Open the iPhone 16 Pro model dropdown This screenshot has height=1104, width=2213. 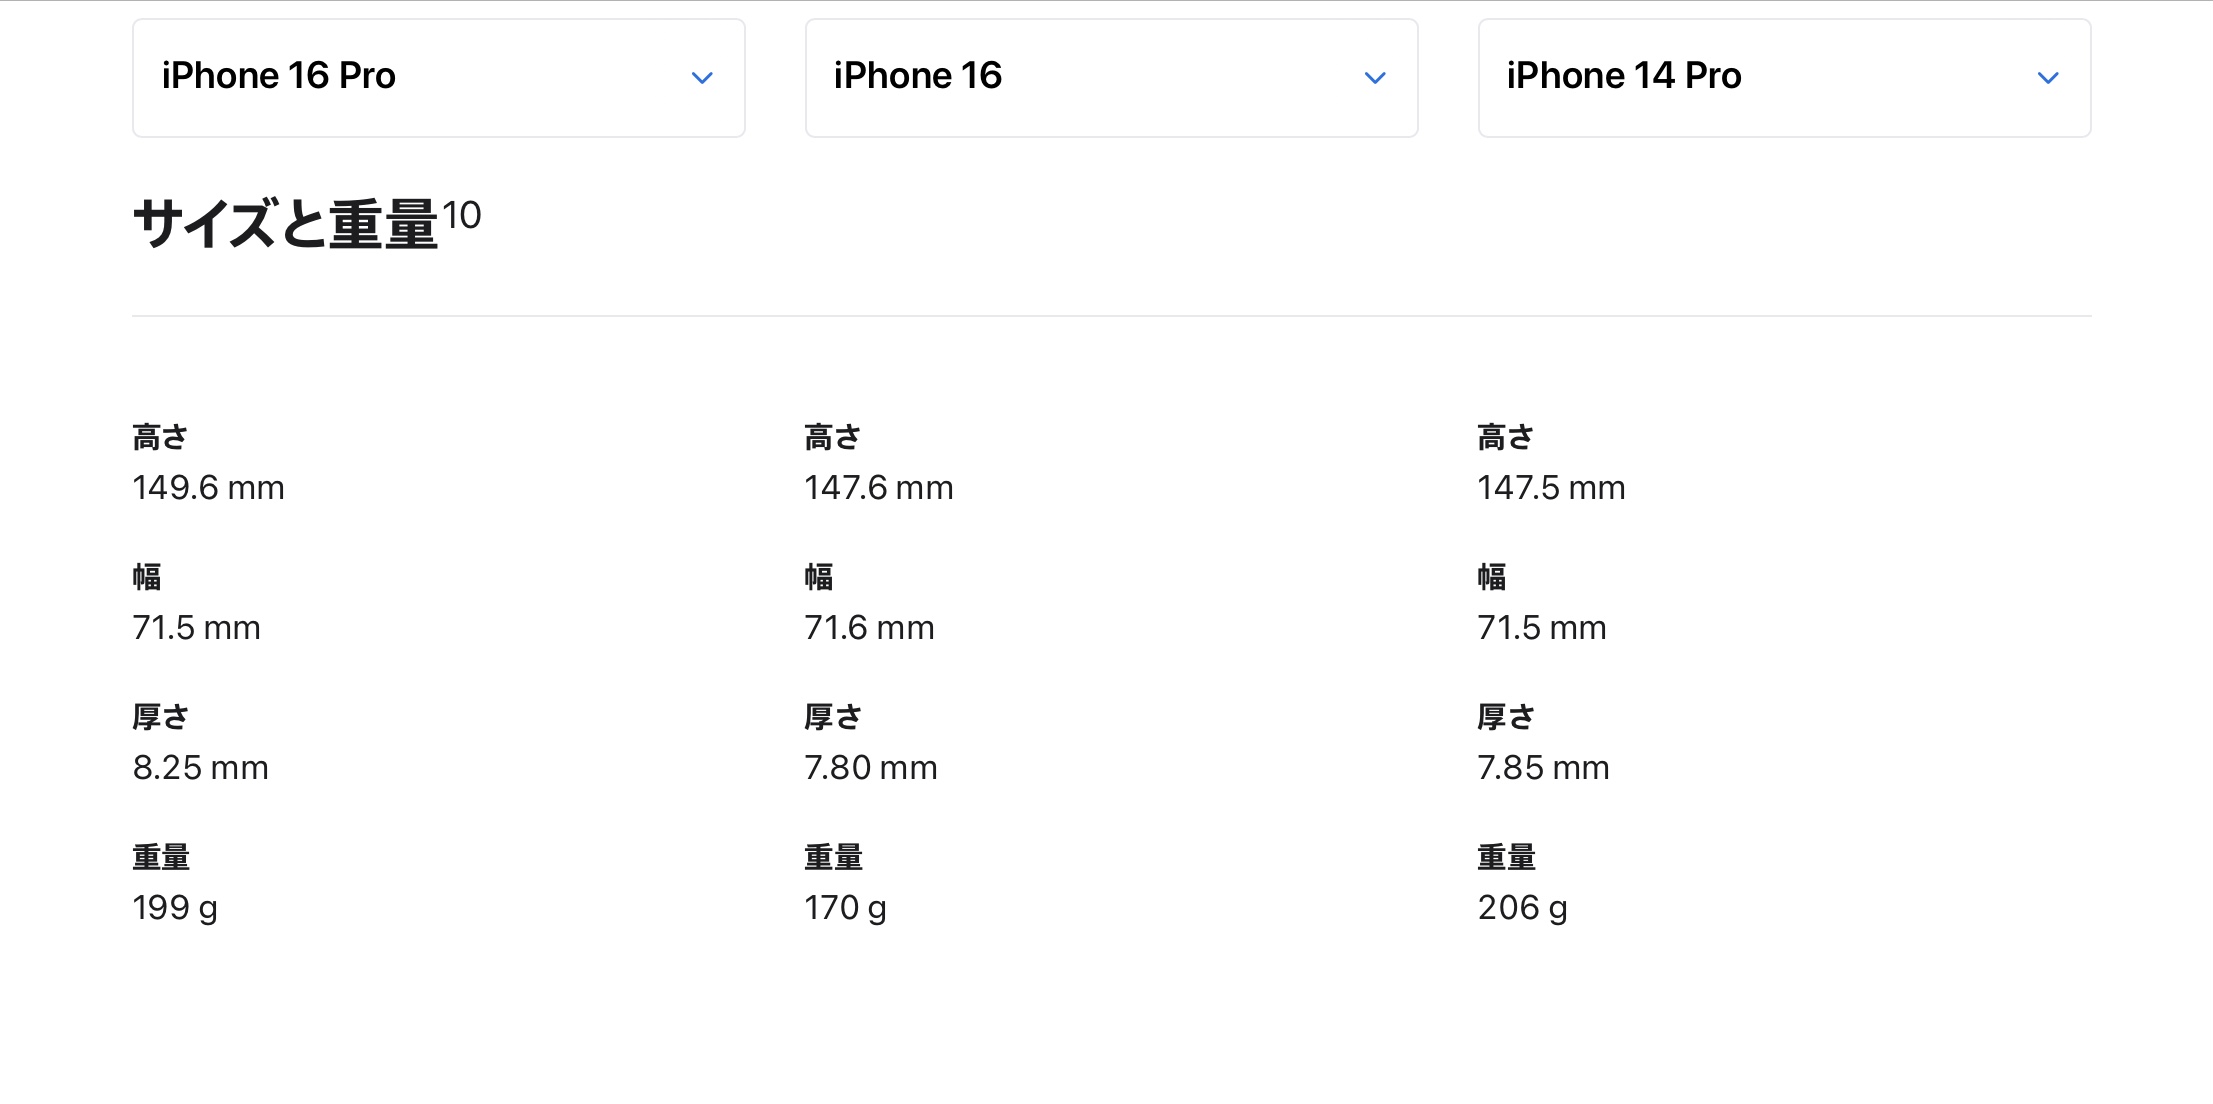[x=438, y=77]
